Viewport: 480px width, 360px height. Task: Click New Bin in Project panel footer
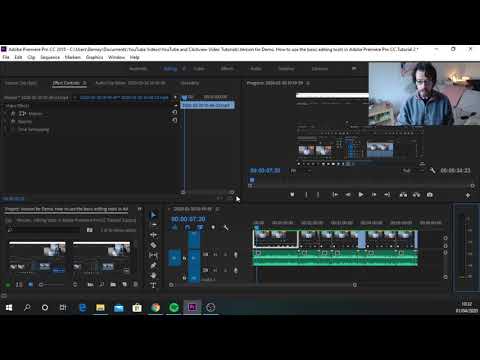113,285
